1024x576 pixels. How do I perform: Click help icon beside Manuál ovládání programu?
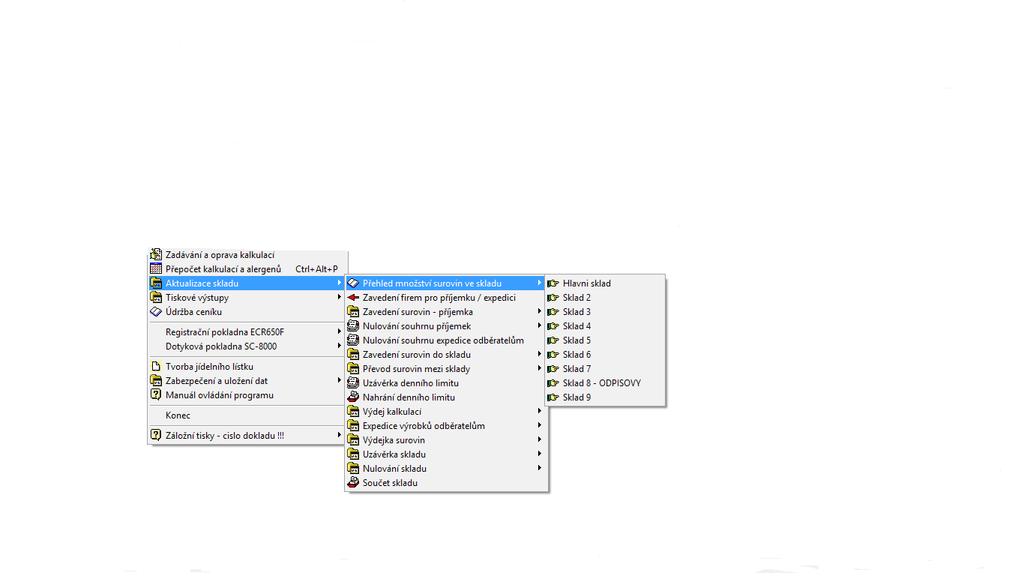point(155,394)
